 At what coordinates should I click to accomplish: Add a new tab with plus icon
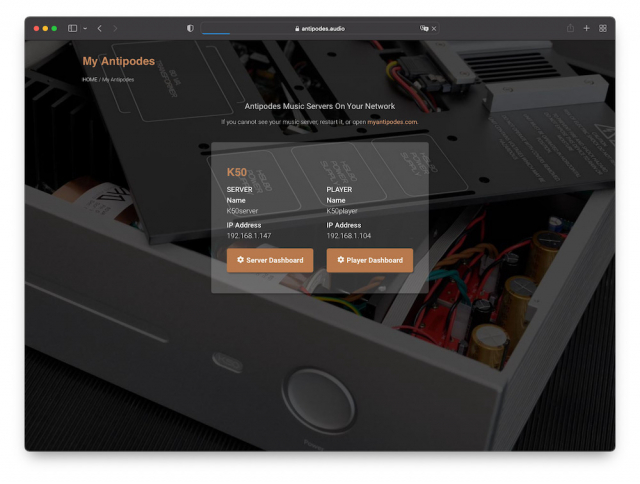coord(587,28)
